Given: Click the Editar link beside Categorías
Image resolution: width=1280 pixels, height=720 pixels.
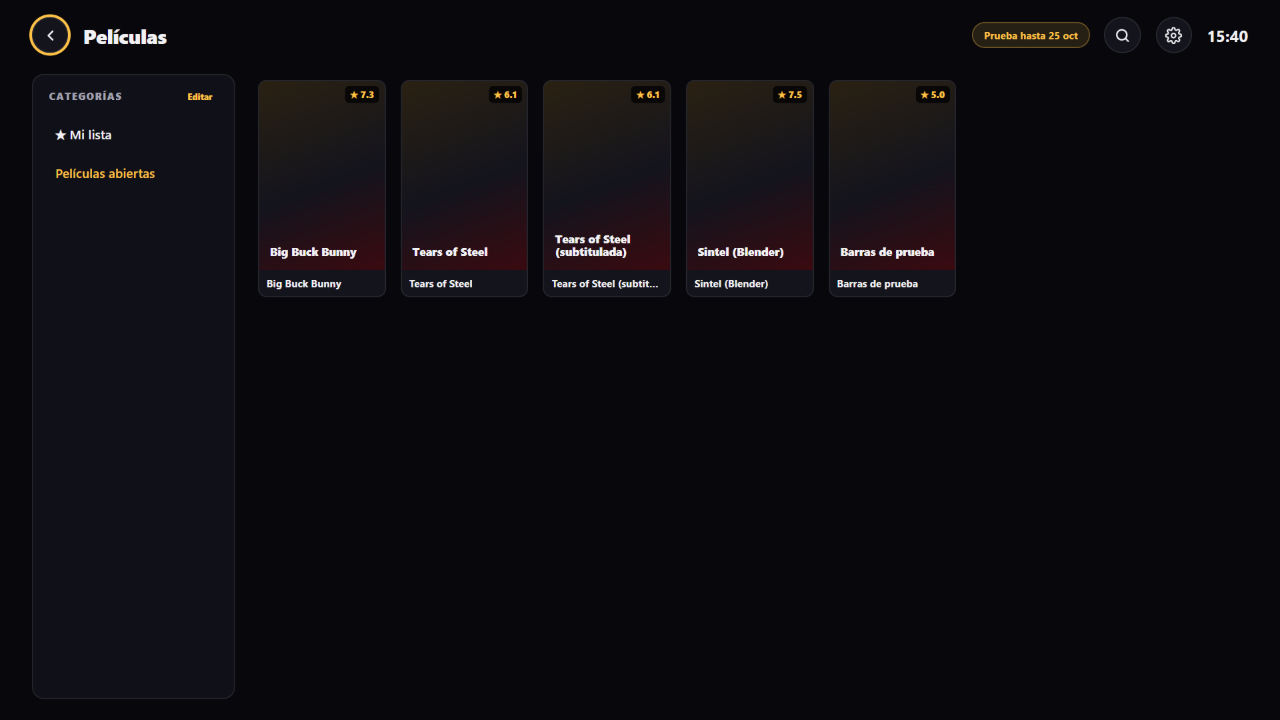Looking at the screenshot, I should (x=200, y=97).
